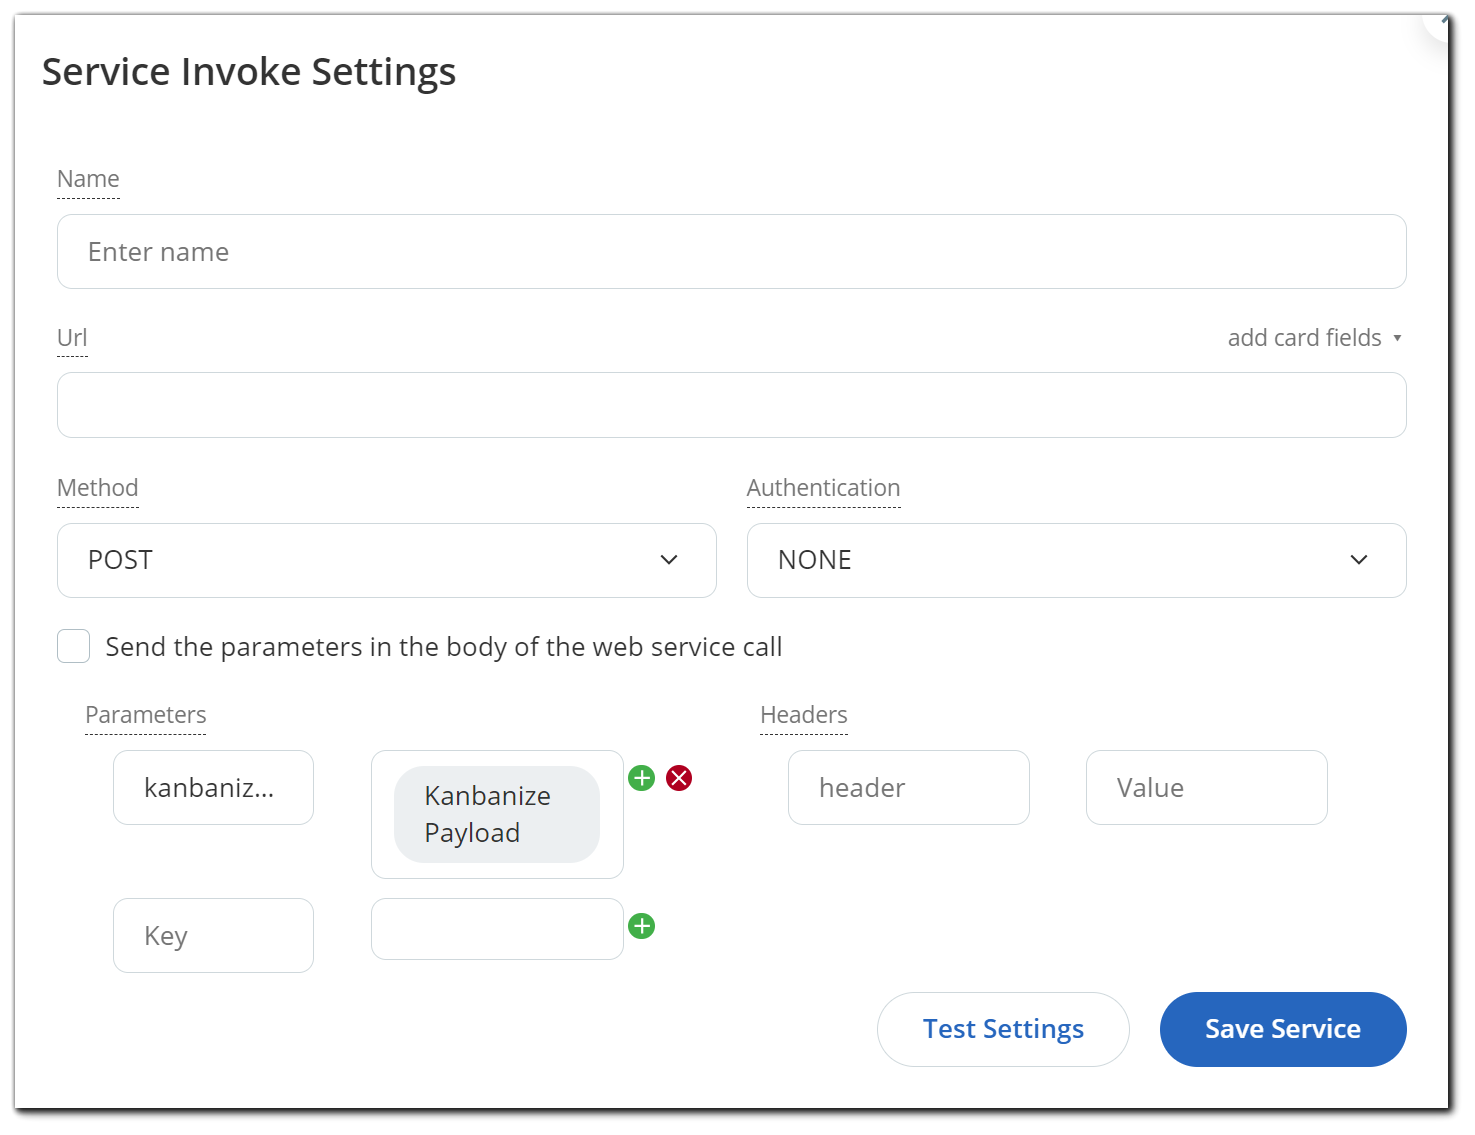Screen dimensions: 1475x1135
Task: Click the Method label
Action: (x=98, y=488)
